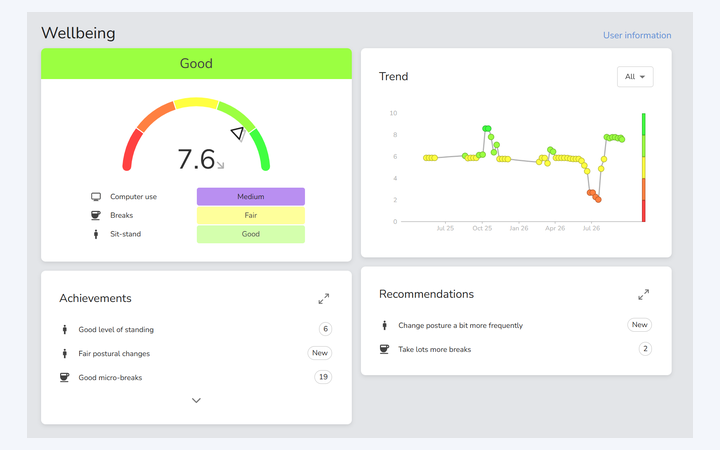720x450 pixels.
Task: Click the Breaks label
Action: pos(122,215)
